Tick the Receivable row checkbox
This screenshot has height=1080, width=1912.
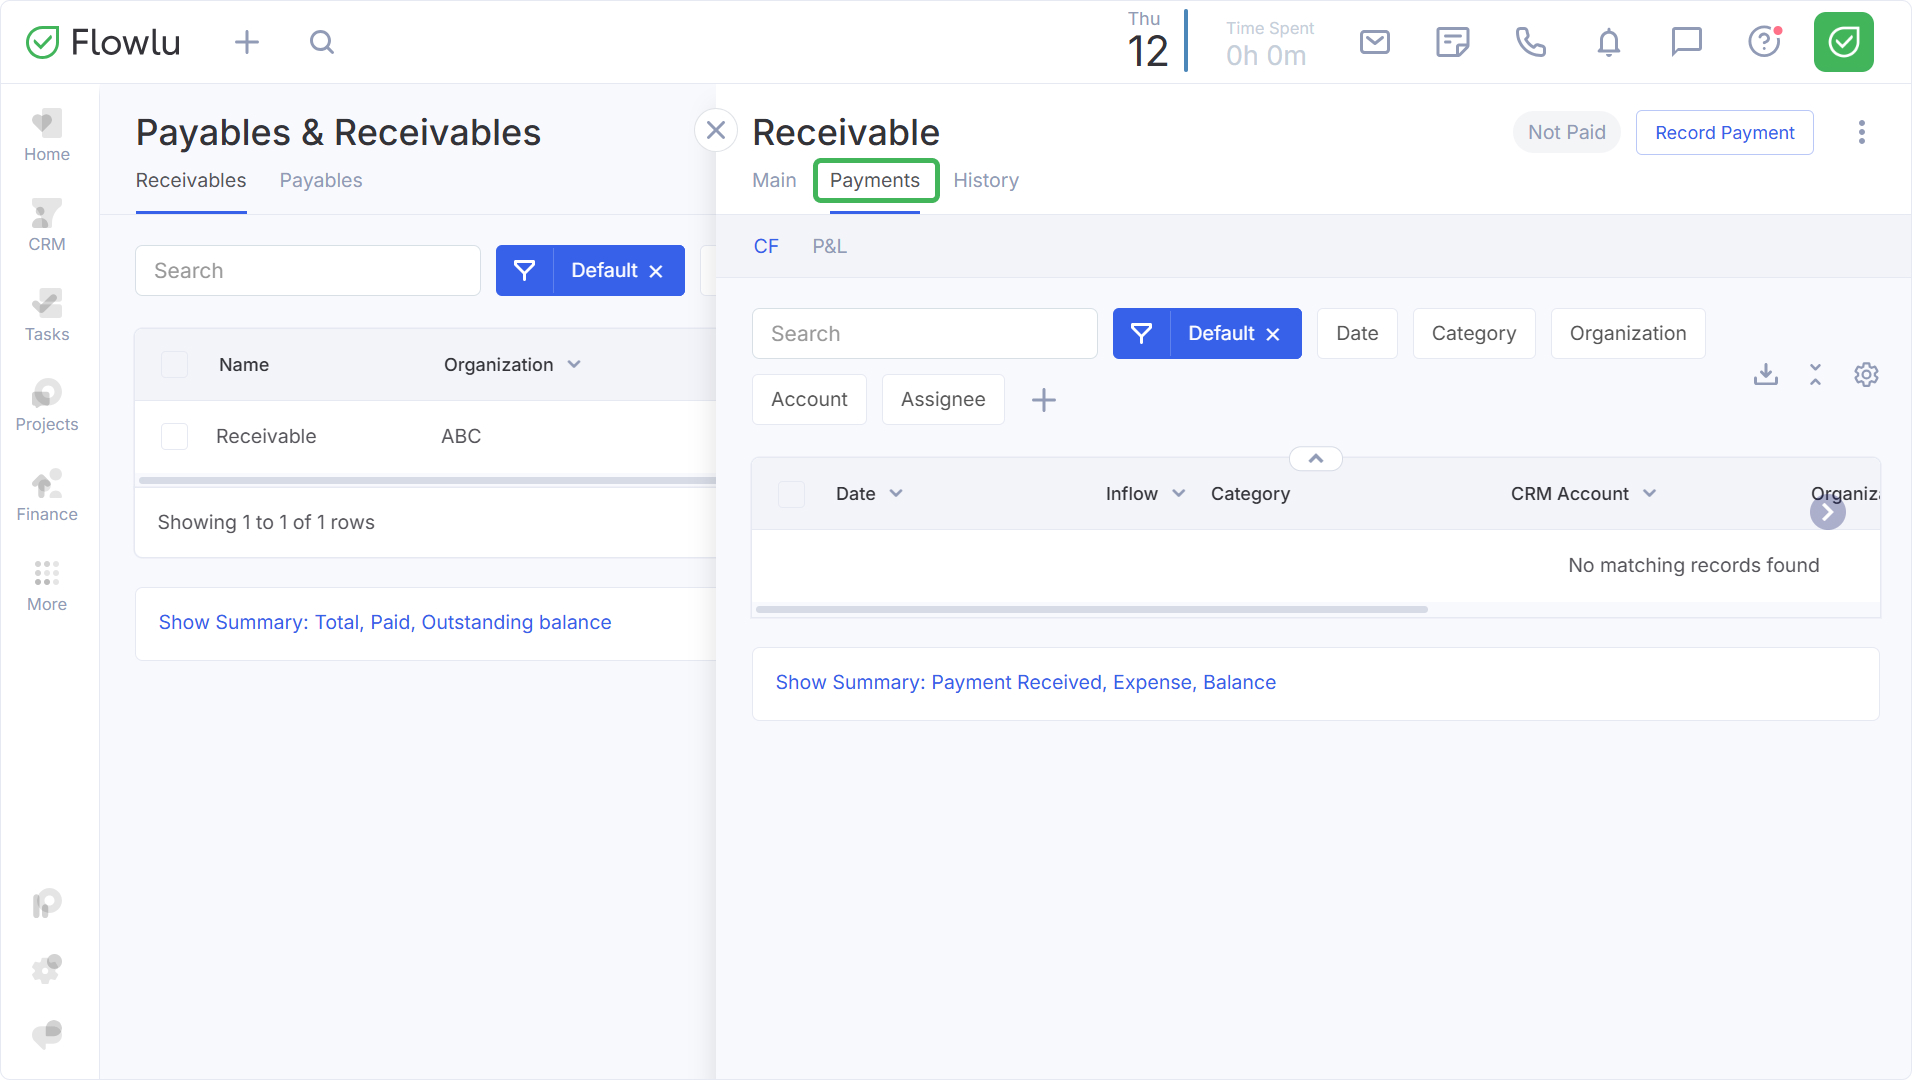(x=175, y=437)
